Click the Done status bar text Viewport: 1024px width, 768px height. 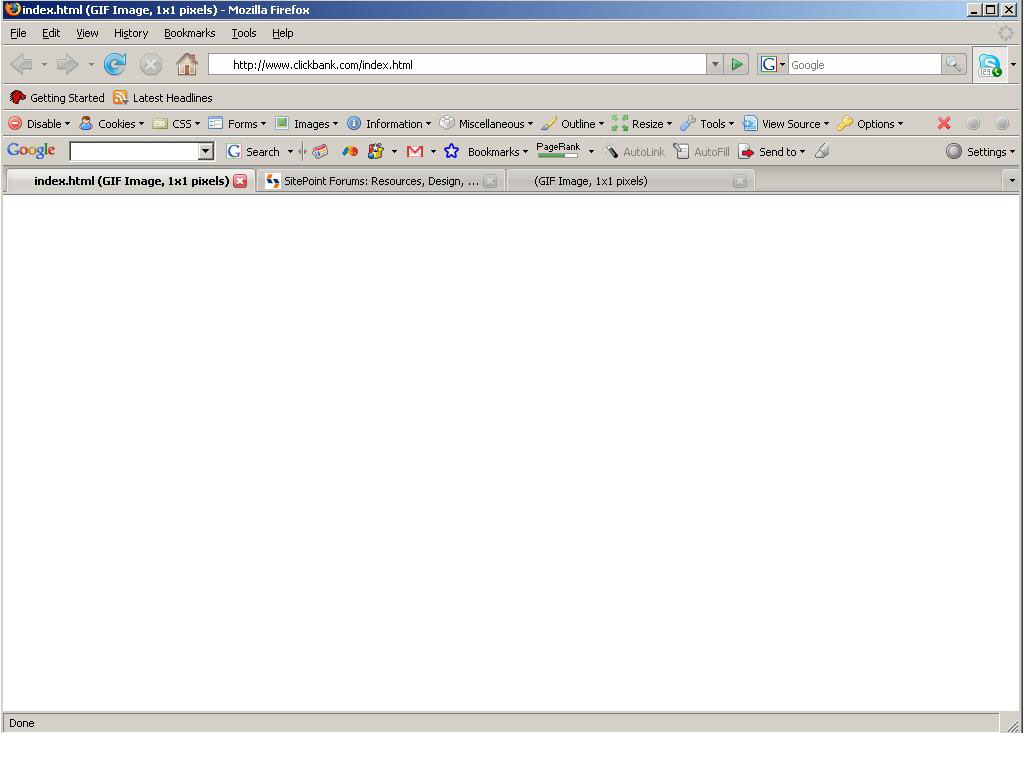pyautogui.click(x=22, y=723)
